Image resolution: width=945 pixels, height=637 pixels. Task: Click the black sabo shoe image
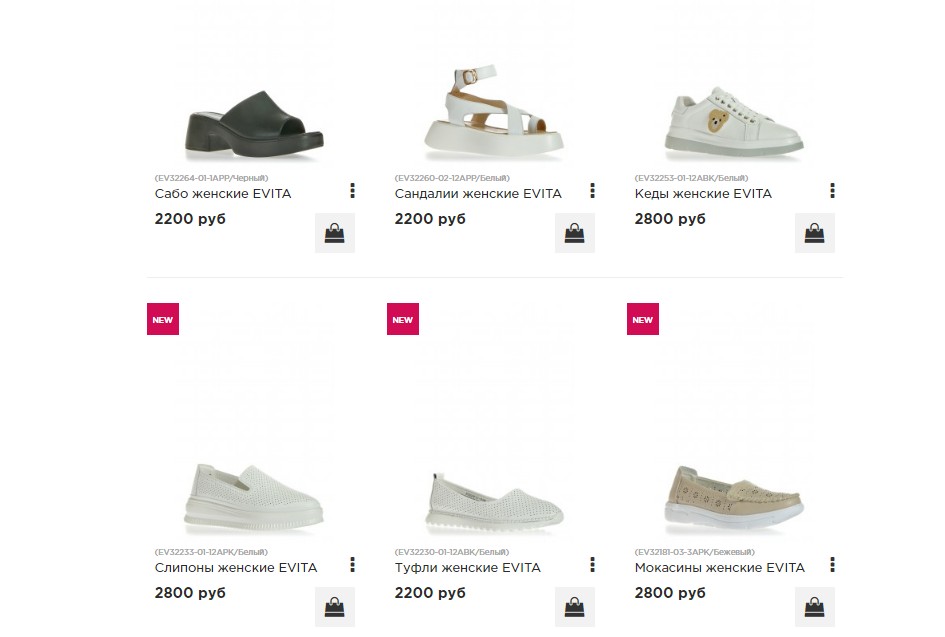click(254, 124)
